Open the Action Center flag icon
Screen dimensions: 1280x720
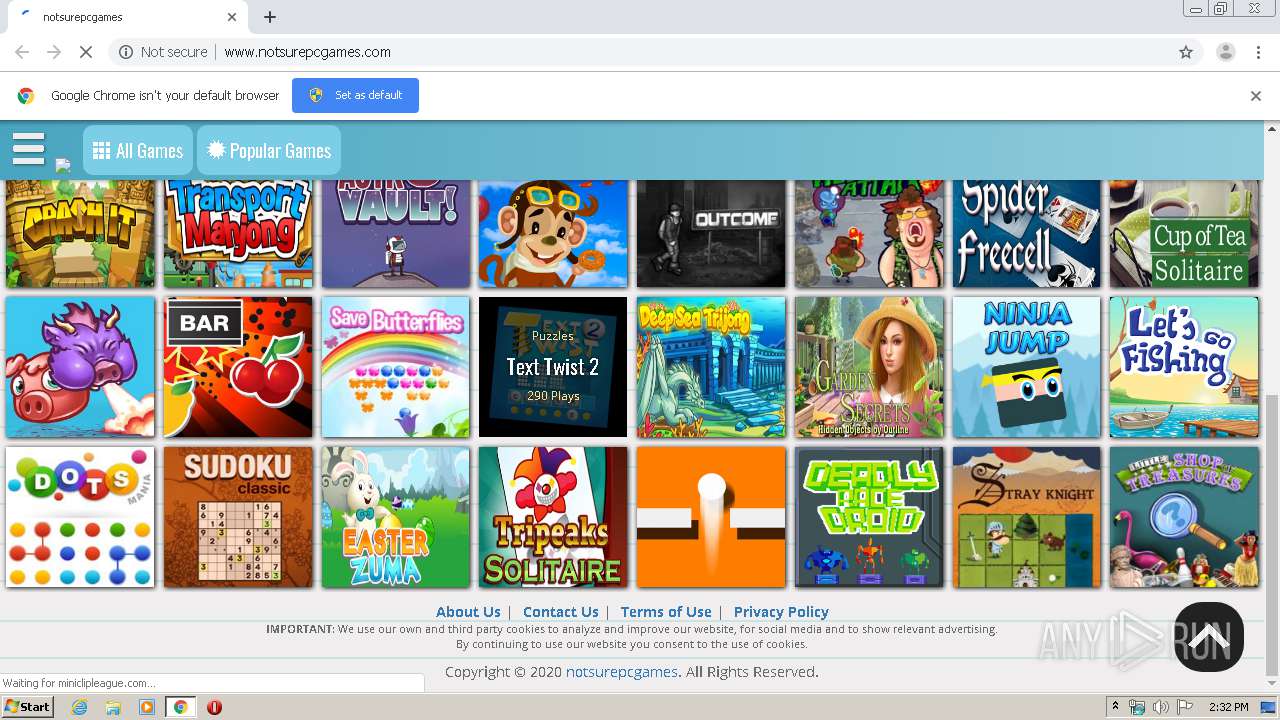(1185, 707)
